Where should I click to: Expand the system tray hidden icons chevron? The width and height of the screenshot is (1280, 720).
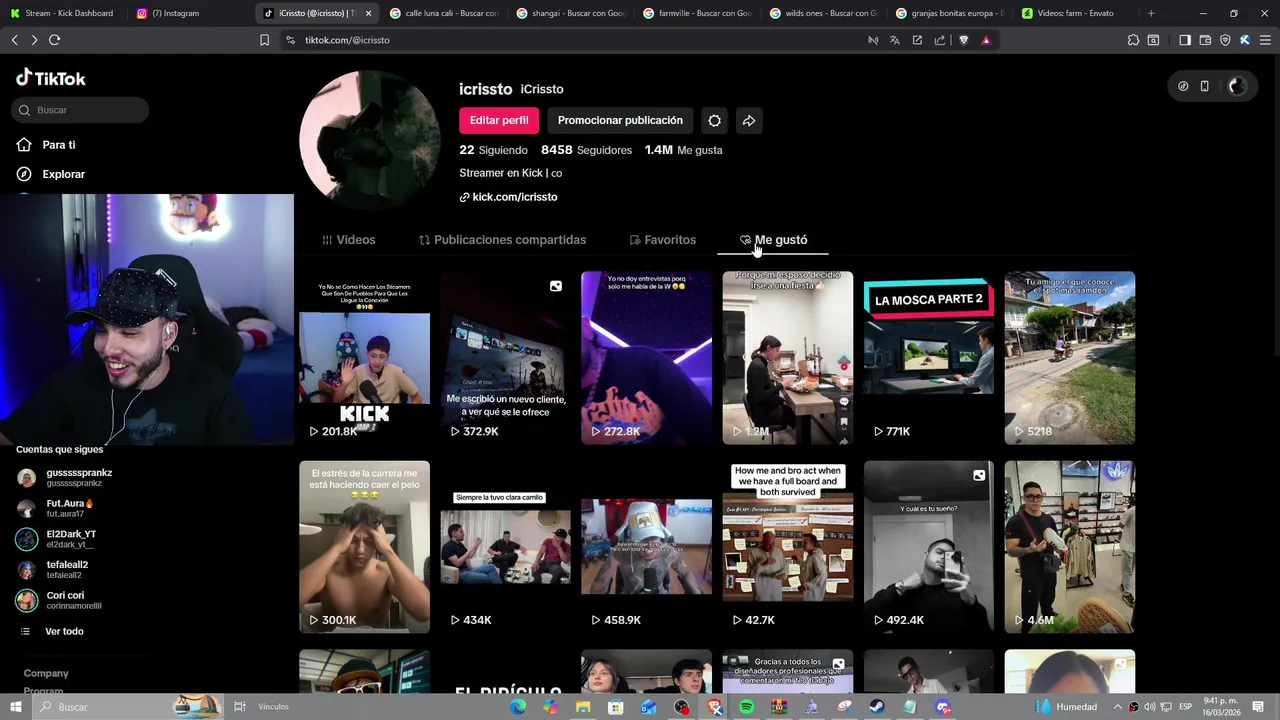1118,707
